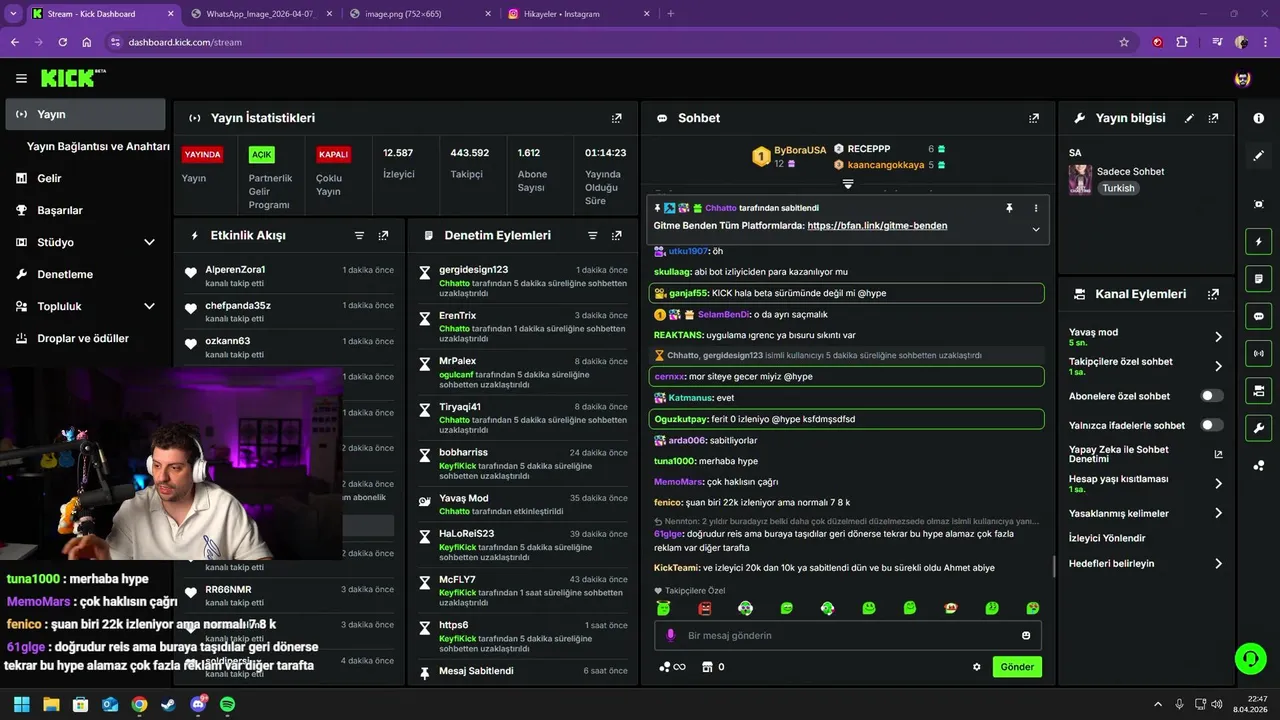Open pinned message three-dot menu

[1036, 208]
